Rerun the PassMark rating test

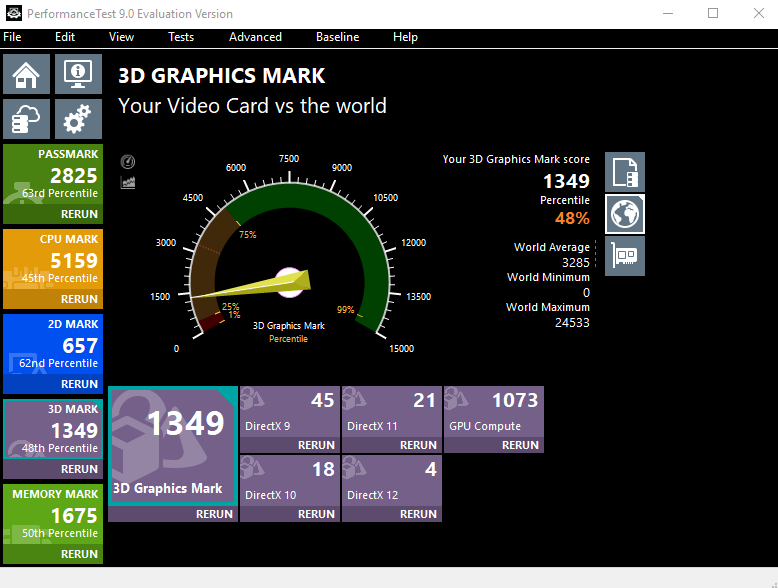tap(79, 214)
